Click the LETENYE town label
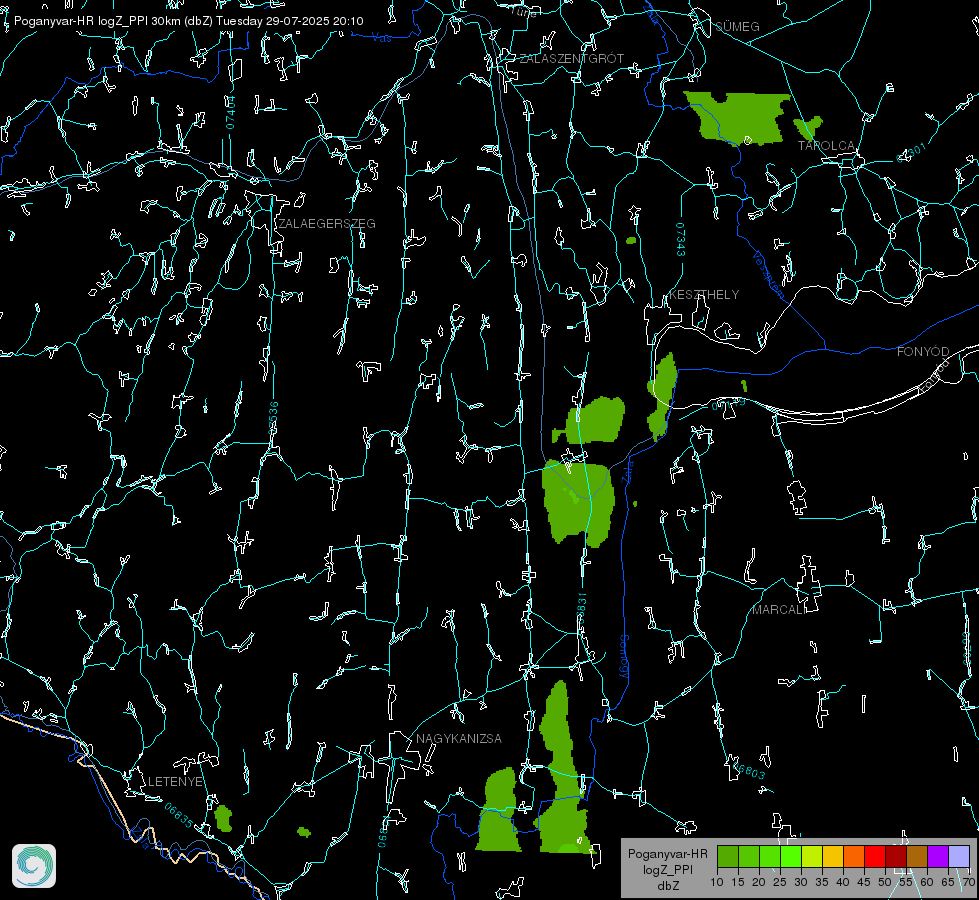The height and width of the screenshot is (900, 979). point(175,781)
